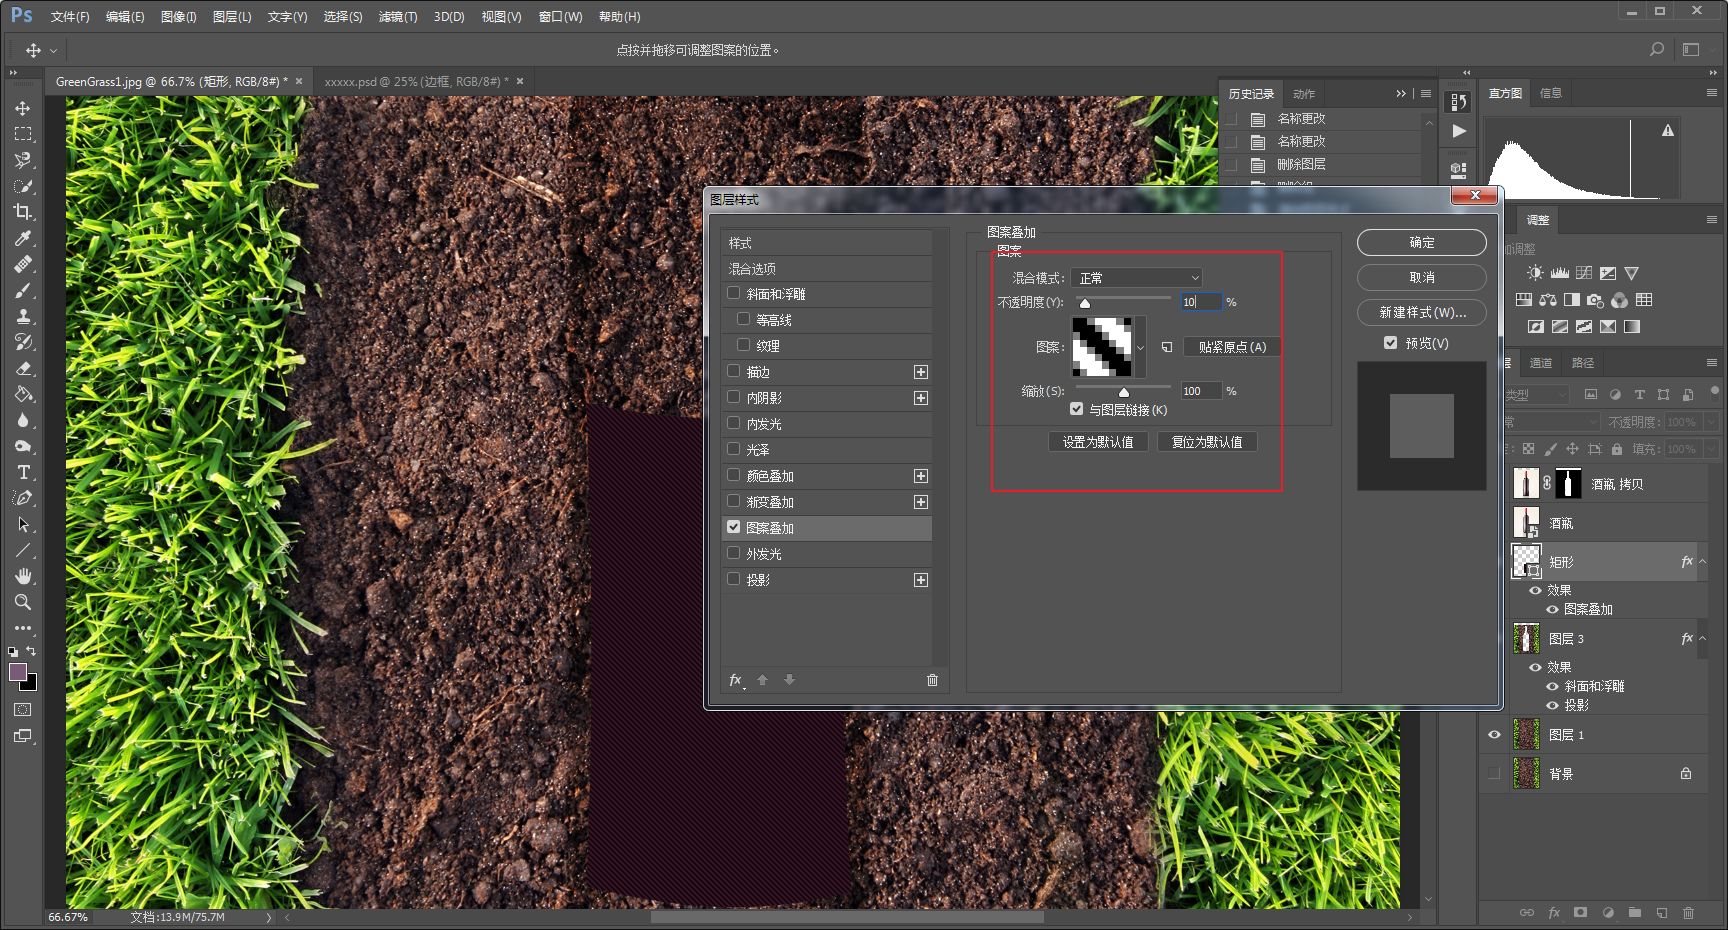Click 取消 button in Layer Style dialog

click(x=1421, y=277)
